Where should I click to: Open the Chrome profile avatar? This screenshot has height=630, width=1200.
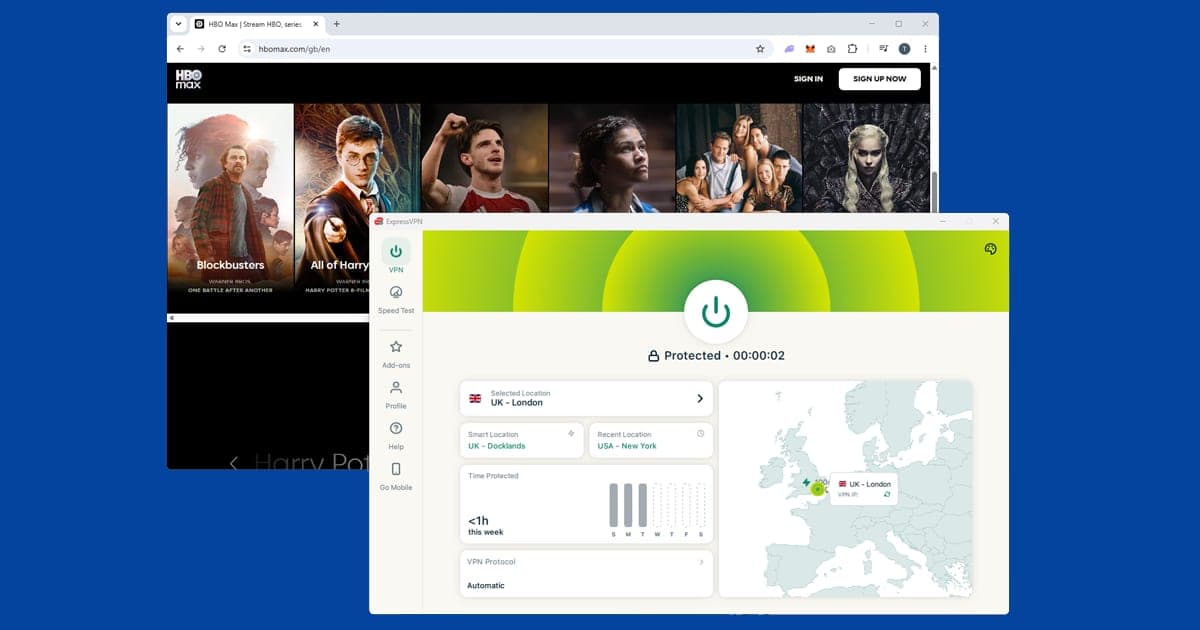coord(904,48)
